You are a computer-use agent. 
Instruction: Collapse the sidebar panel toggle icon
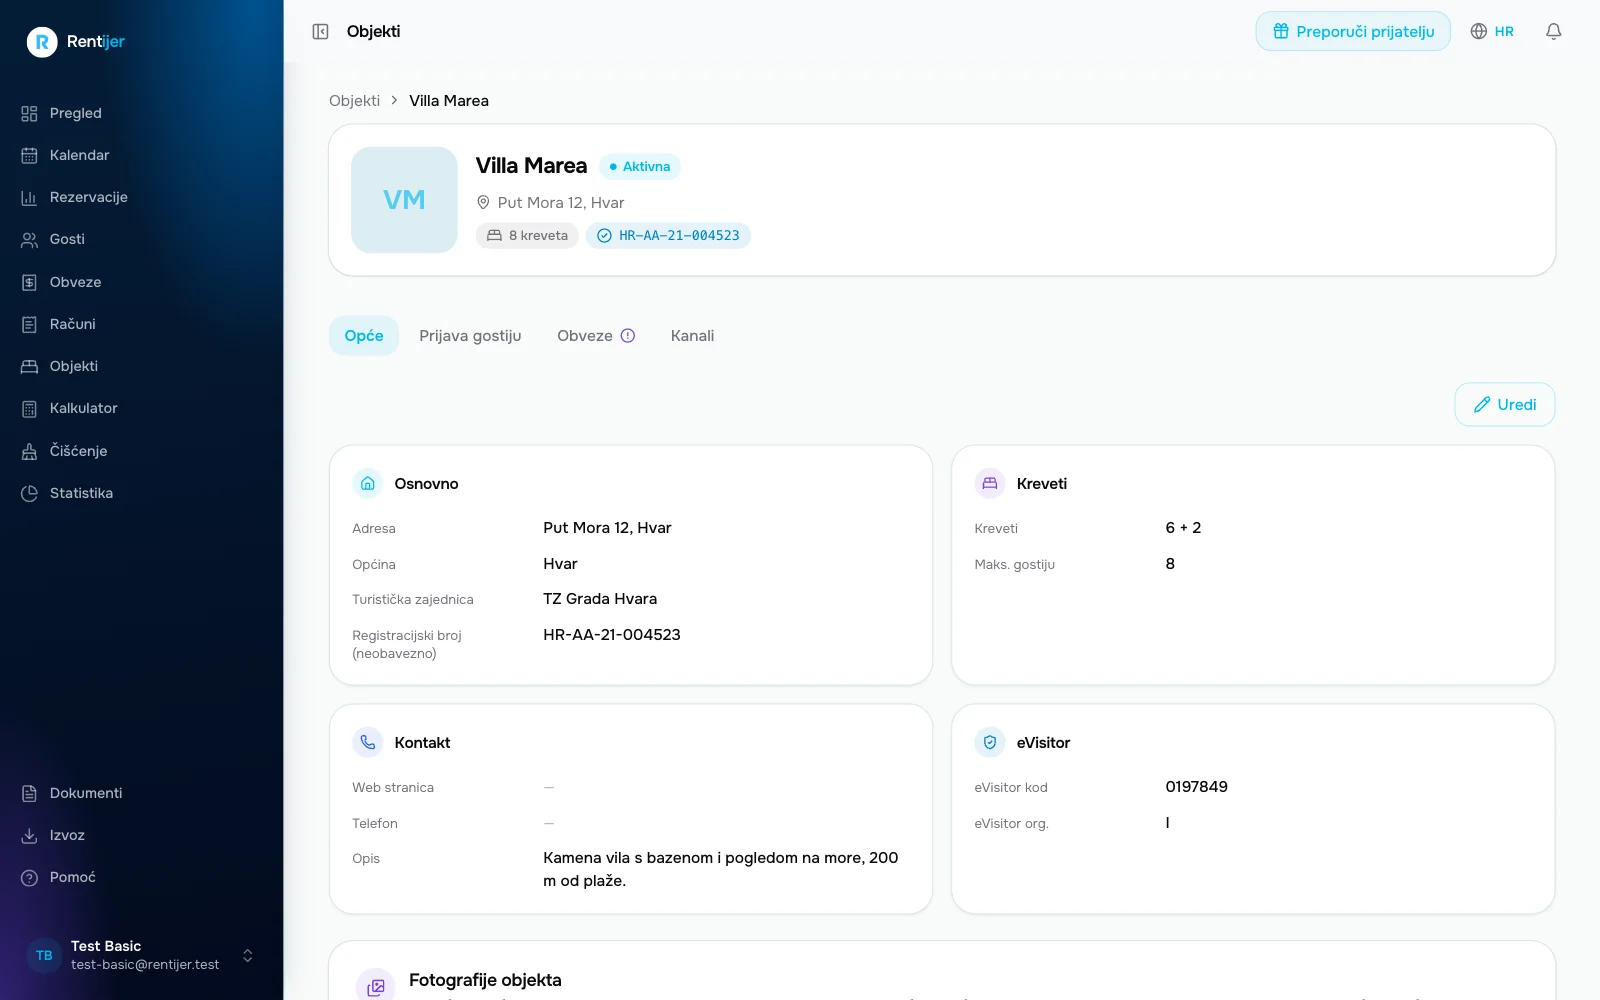[x=320, y=32]
